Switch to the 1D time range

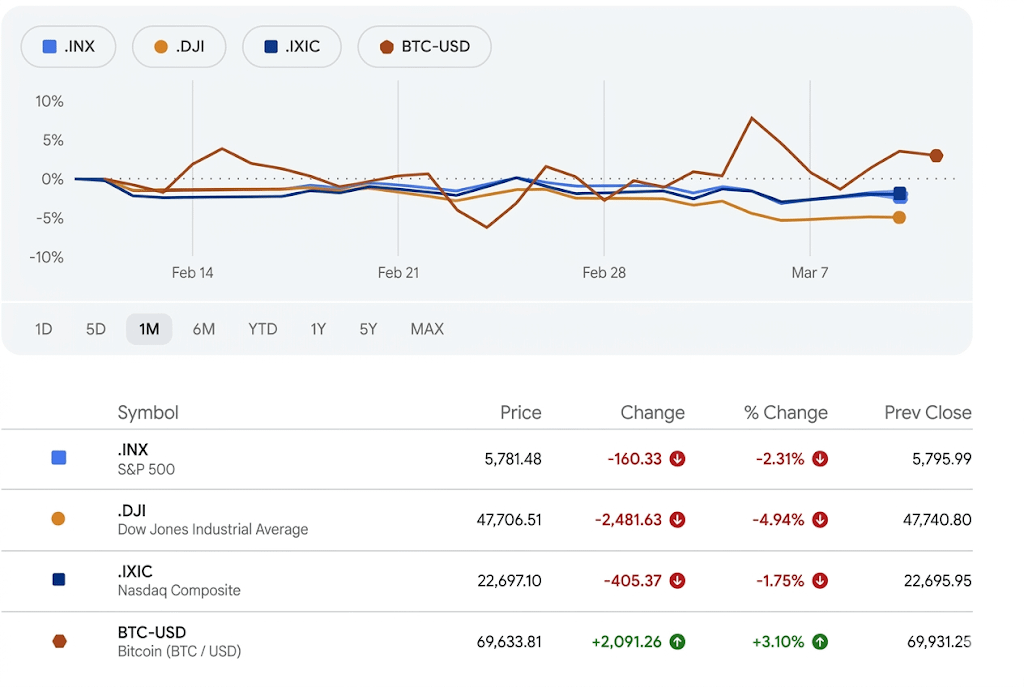coord(43,329)
